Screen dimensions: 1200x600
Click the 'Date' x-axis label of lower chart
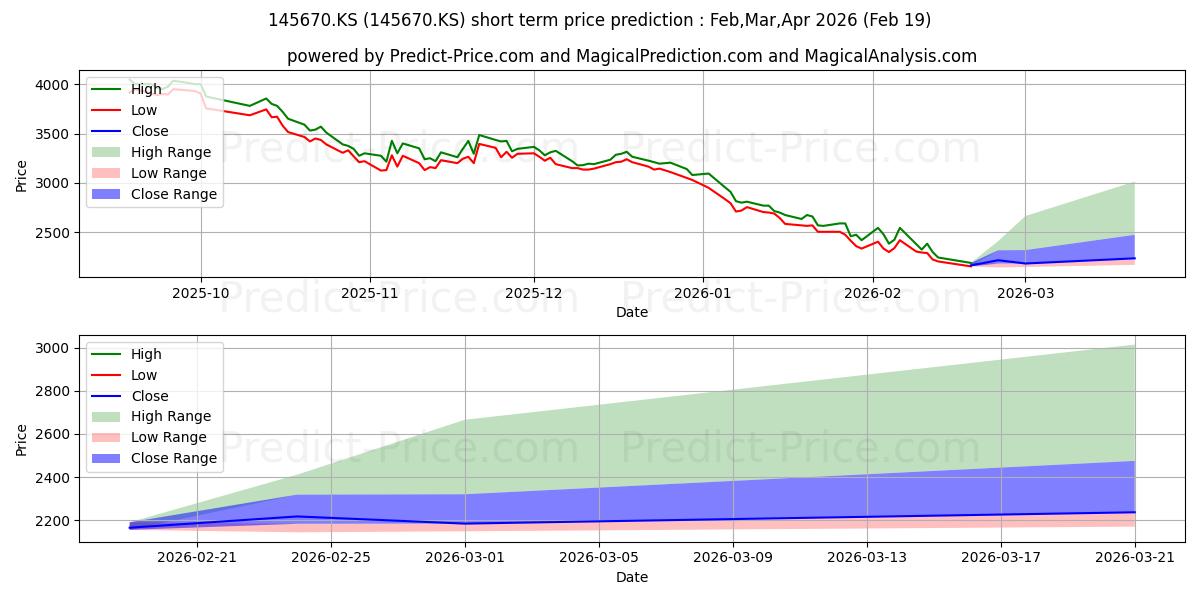point(632,578)
